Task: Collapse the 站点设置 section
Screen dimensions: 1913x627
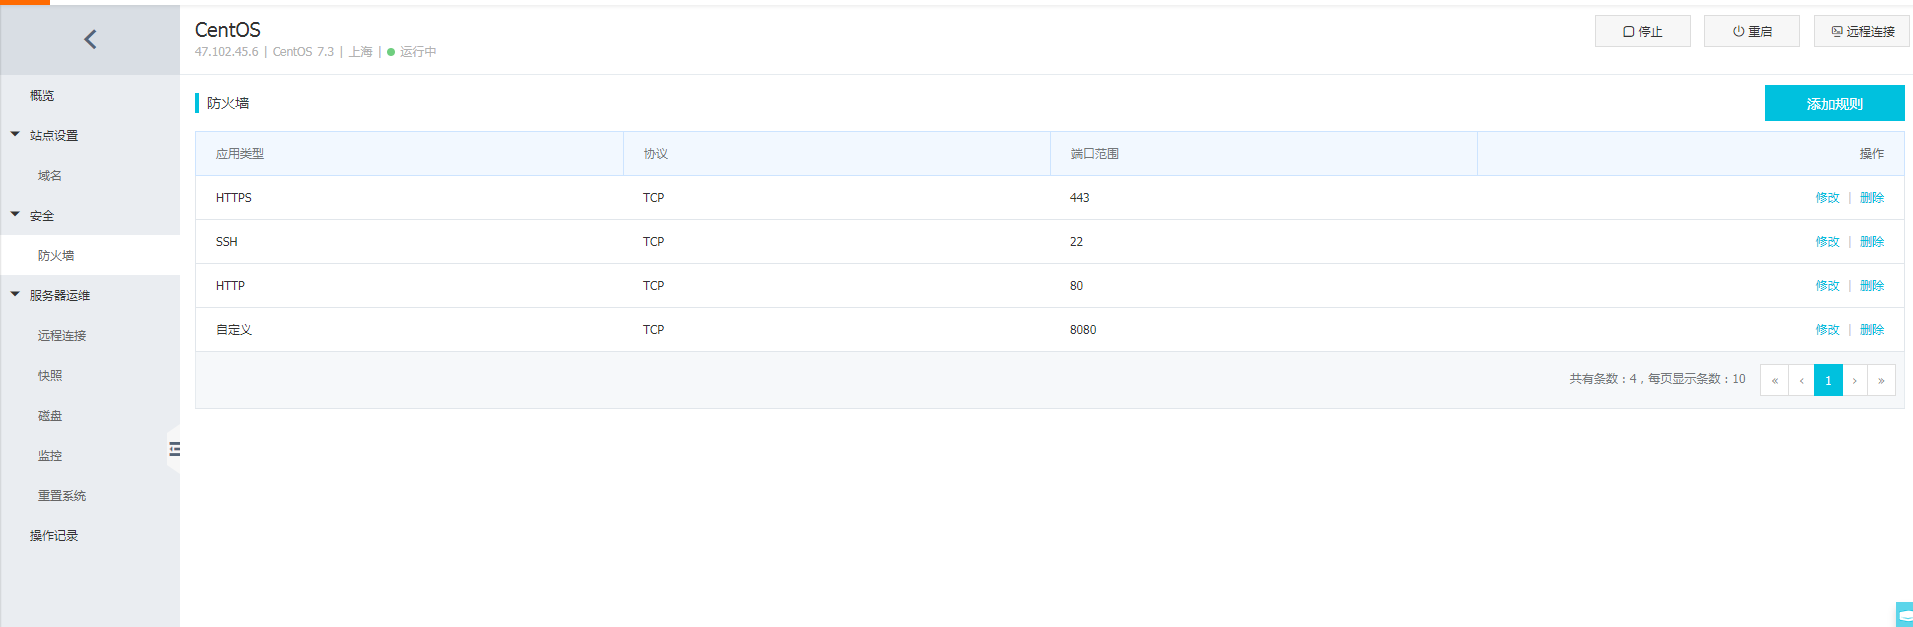Action: 15,134
